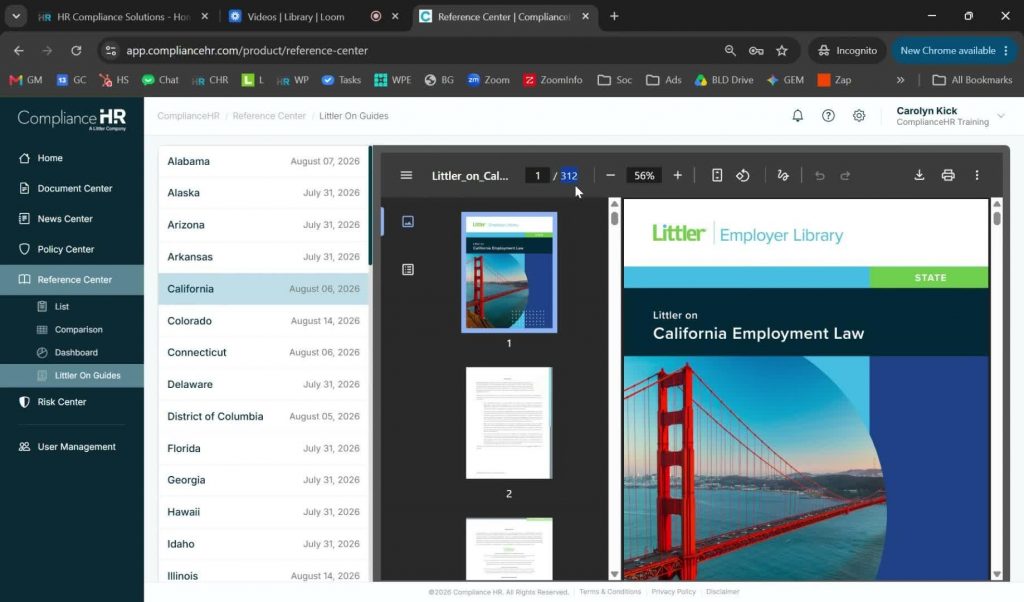Print the PDF document
This screenshot has height=602, width=1024.
click(948, 175)
